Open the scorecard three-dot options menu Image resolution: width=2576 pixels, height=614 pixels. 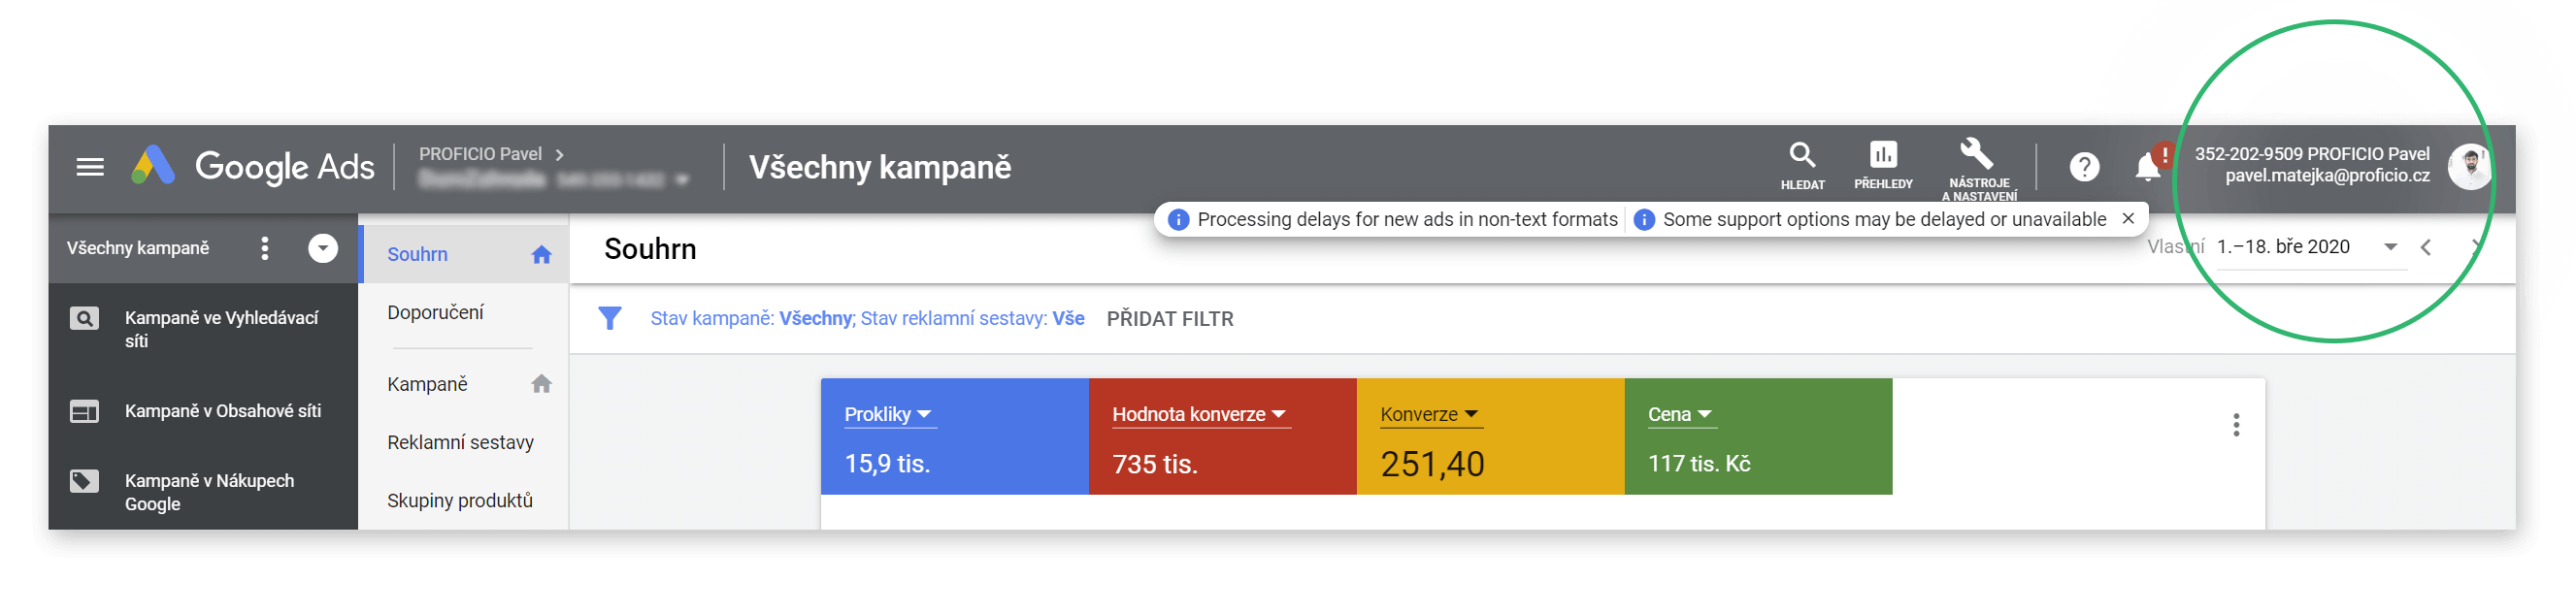click(x=2236, y=425)
